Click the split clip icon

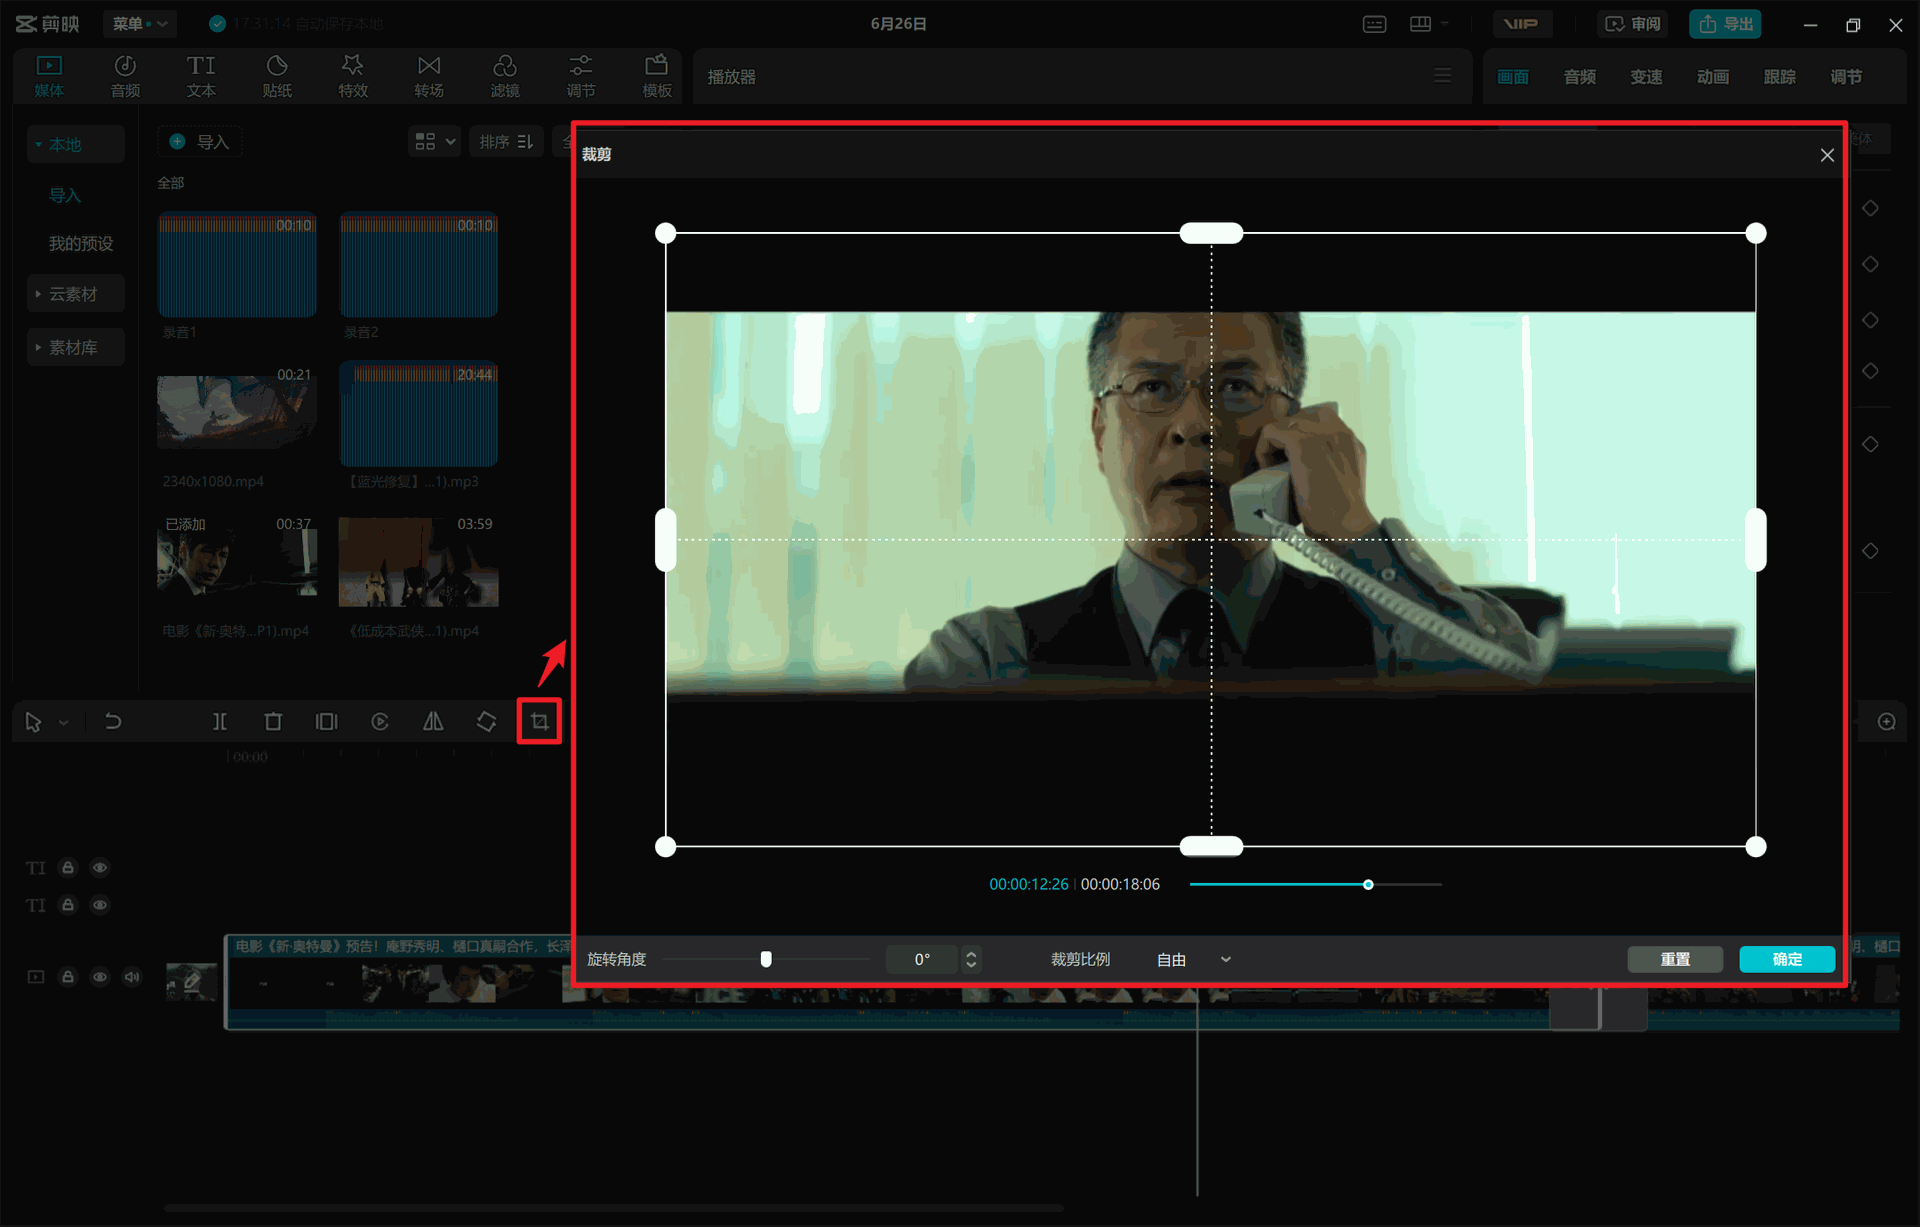tap(220, 722)
